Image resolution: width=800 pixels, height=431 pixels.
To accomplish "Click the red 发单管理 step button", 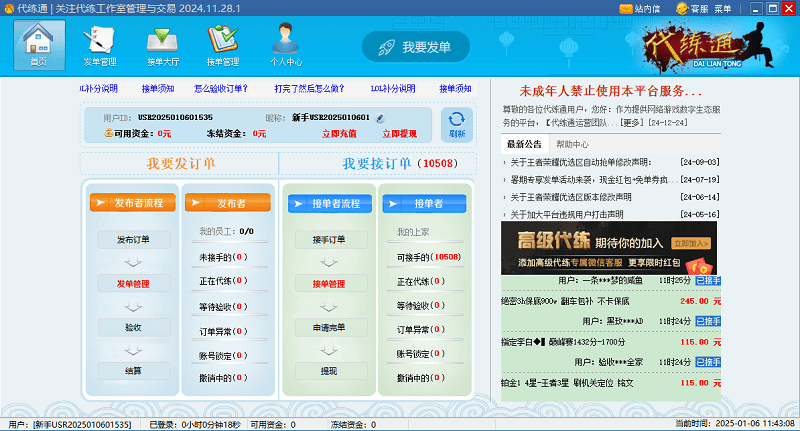I will [x=134, y=284].
